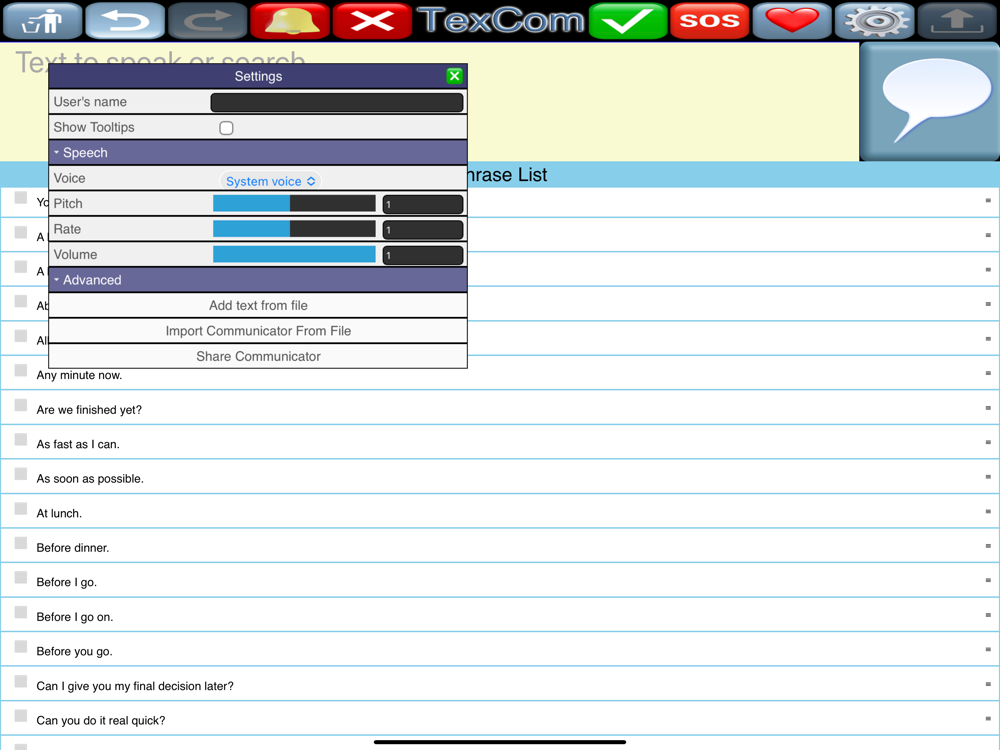The image size is (1000, 750).
Task: Tap the green checkmark 'Yes' button
Action: 628,21
